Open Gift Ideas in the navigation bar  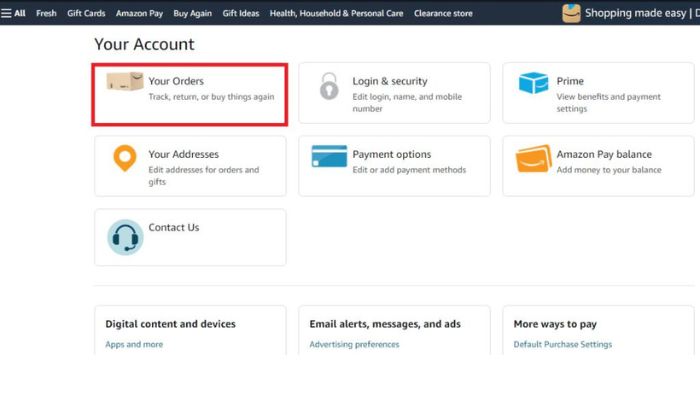(x=241, y=13)
